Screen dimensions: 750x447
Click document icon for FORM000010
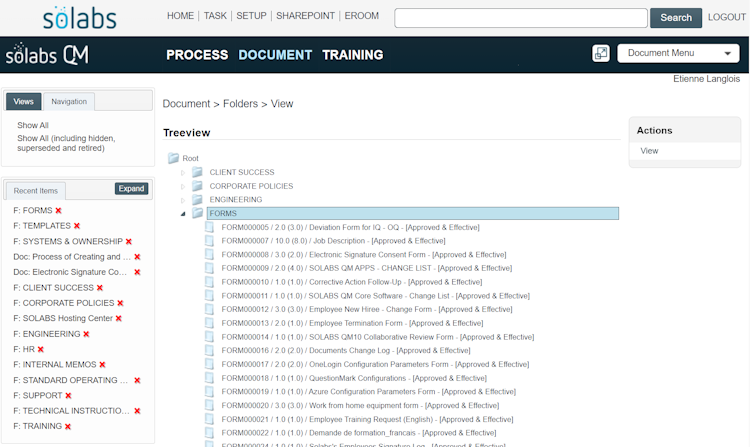coord(210,282)
